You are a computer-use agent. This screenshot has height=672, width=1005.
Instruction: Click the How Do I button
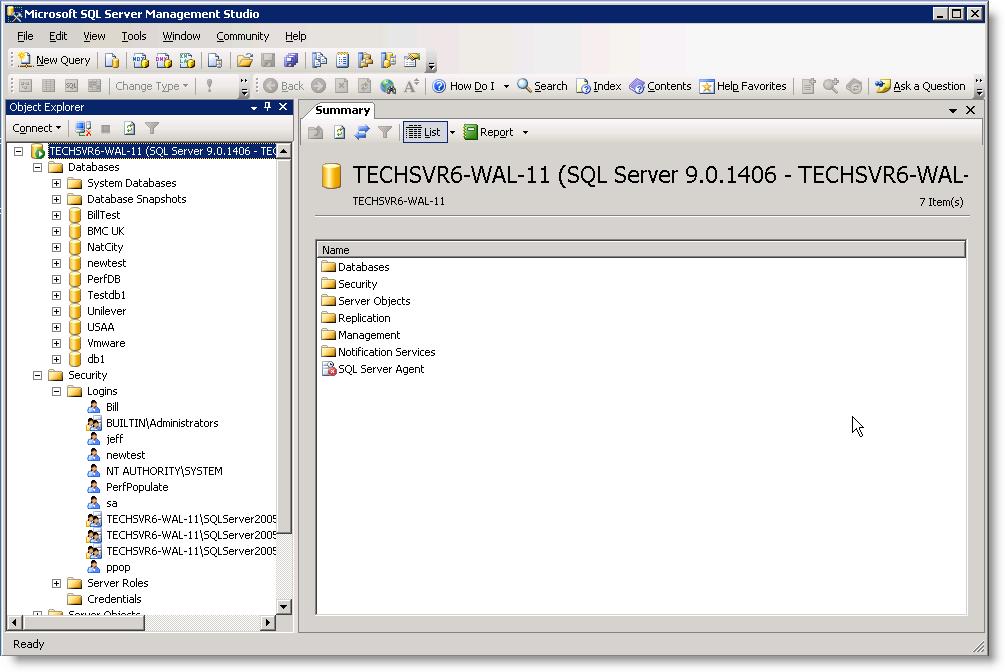(464, 86)
